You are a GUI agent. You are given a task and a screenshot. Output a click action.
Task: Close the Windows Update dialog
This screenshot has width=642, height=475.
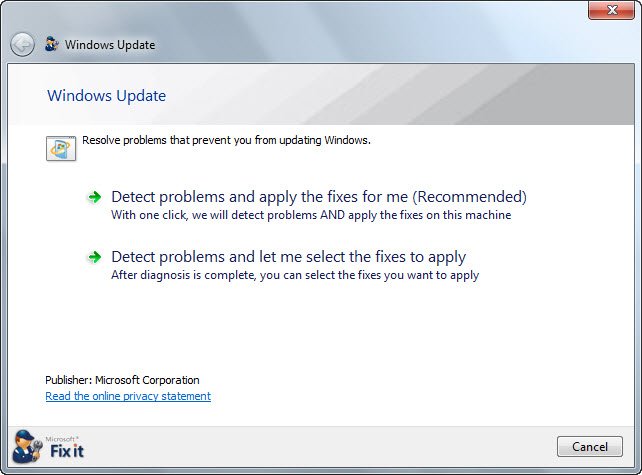[x=611, y=10]
